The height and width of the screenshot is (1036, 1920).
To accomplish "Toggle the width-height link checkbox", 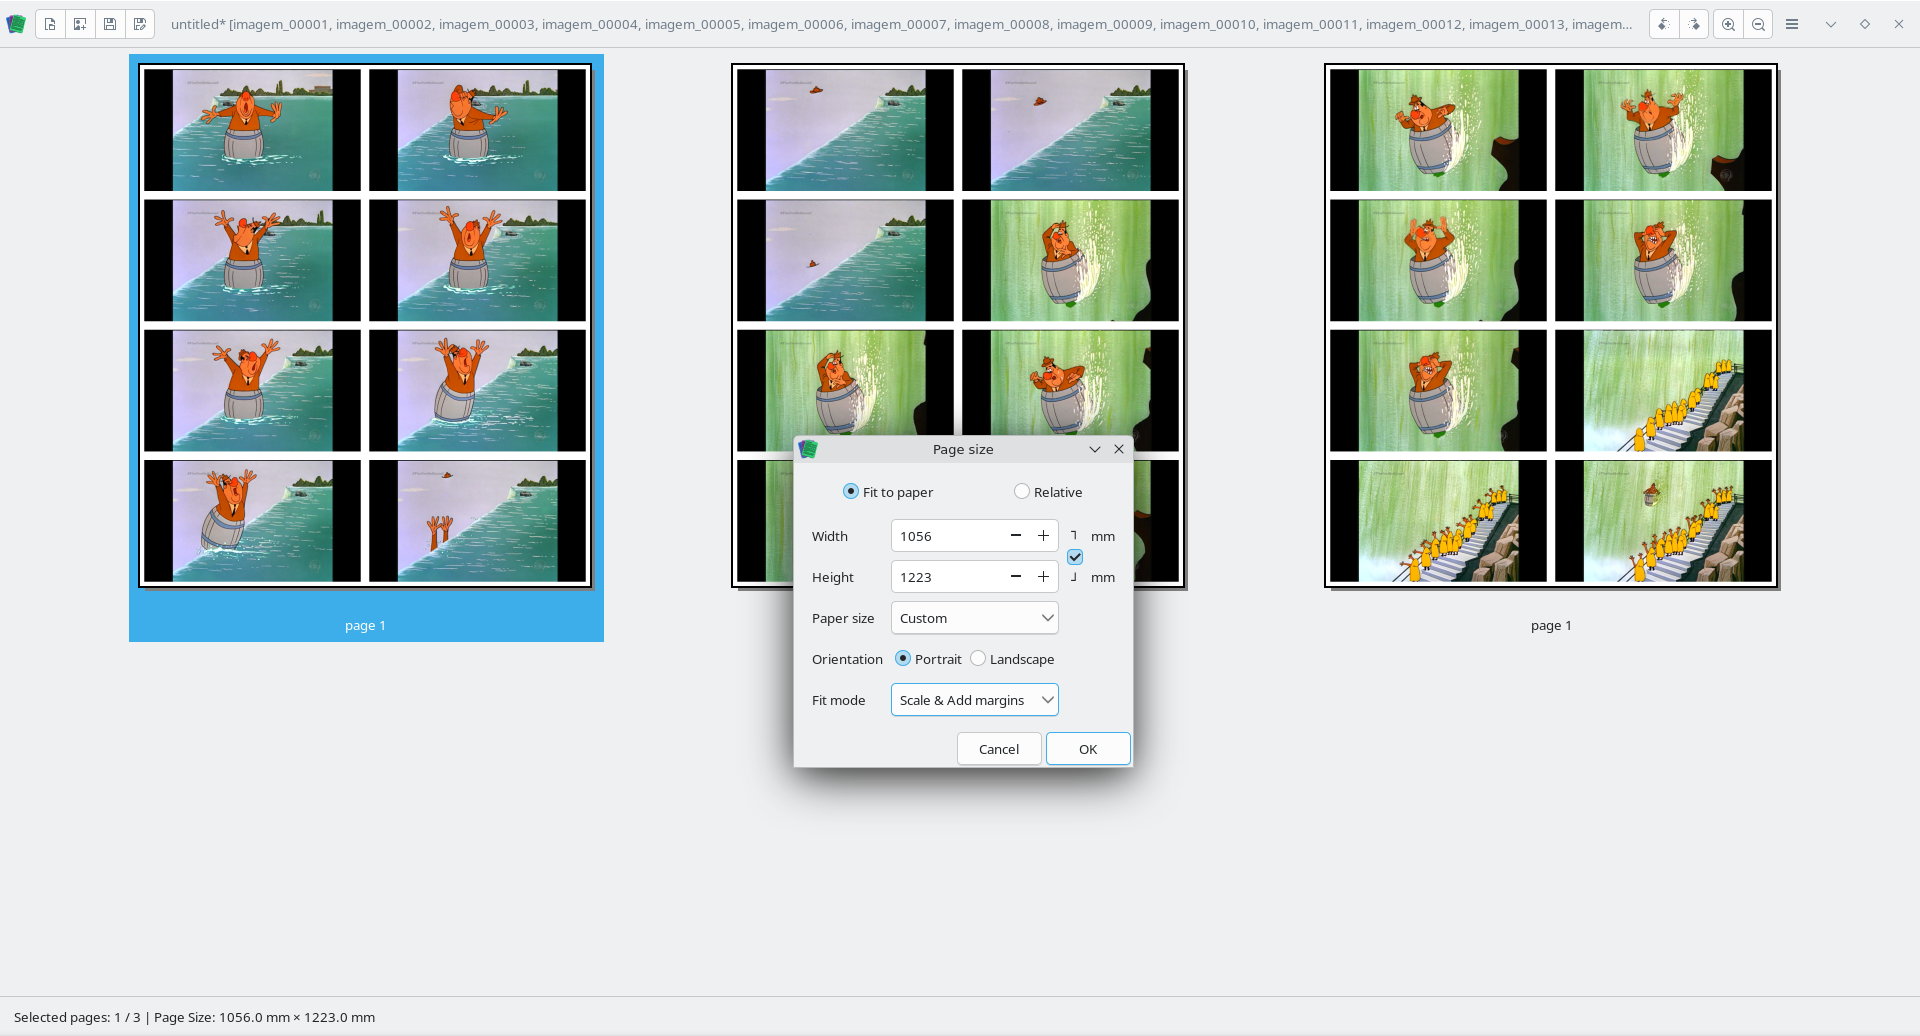I will [x=1075, y=557].
